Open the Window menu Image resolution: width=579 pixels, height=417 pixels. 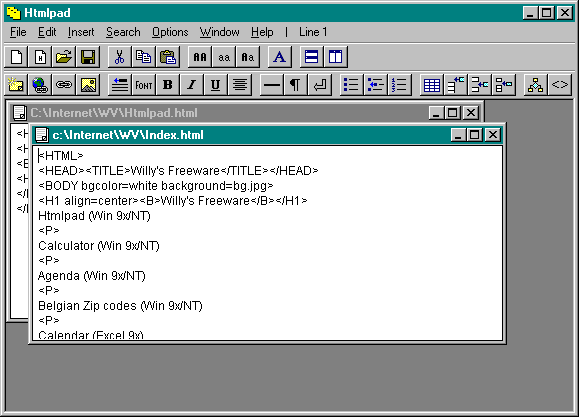pos(219,33)
